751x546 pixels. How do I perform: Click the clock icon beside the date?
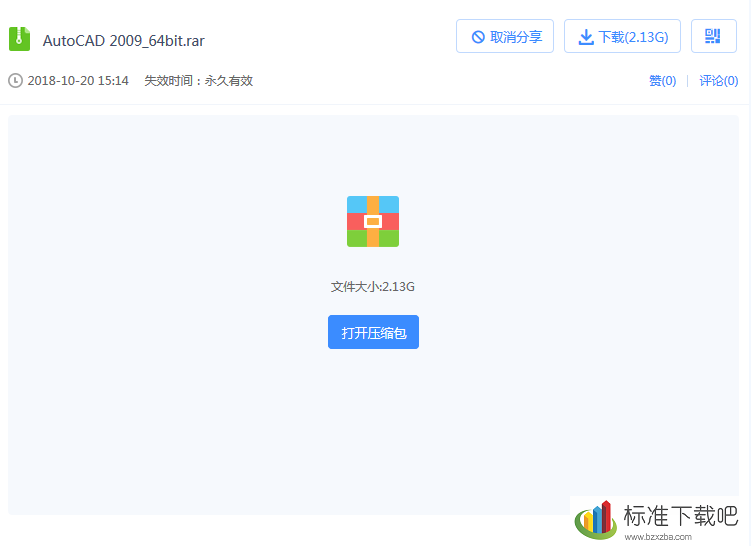pyautogui.click(x=15, y=80)
